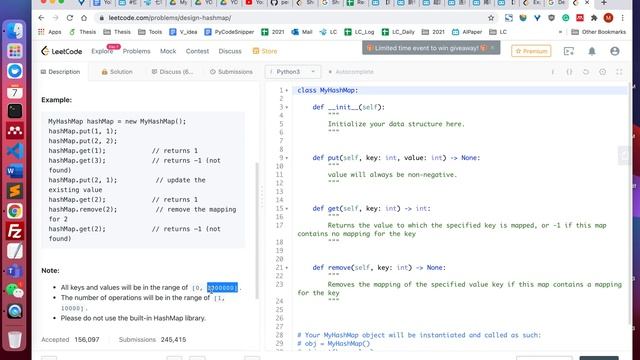Click the description panel scrollbar

[x=257, y=231]
